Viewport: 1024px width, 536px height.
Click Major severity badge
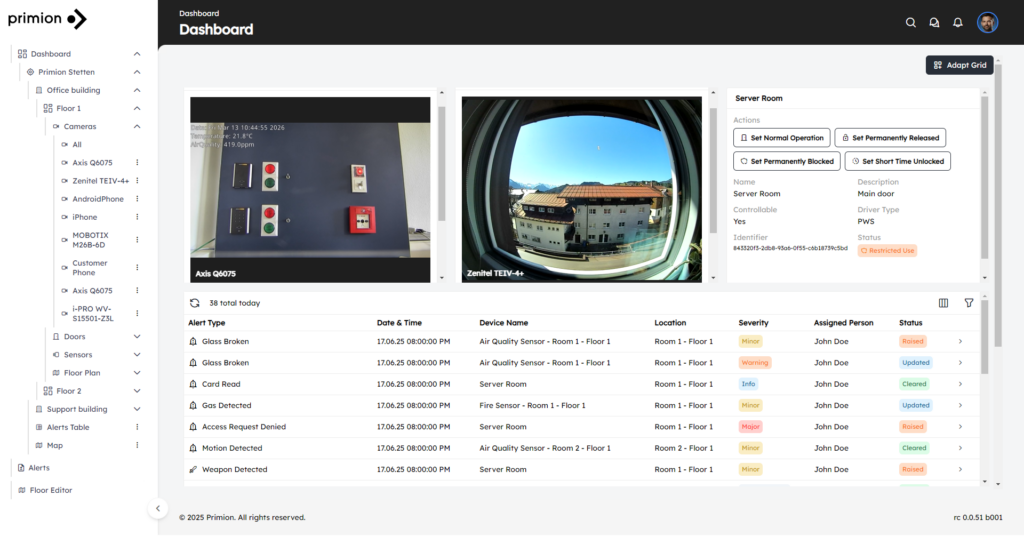[750, 427]
